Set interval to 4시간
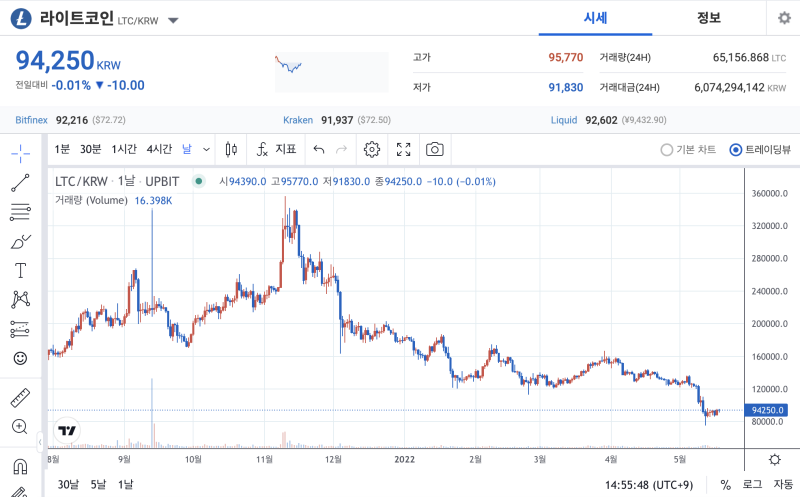Screen dimensions: 800x497 [x=159, y=149]
